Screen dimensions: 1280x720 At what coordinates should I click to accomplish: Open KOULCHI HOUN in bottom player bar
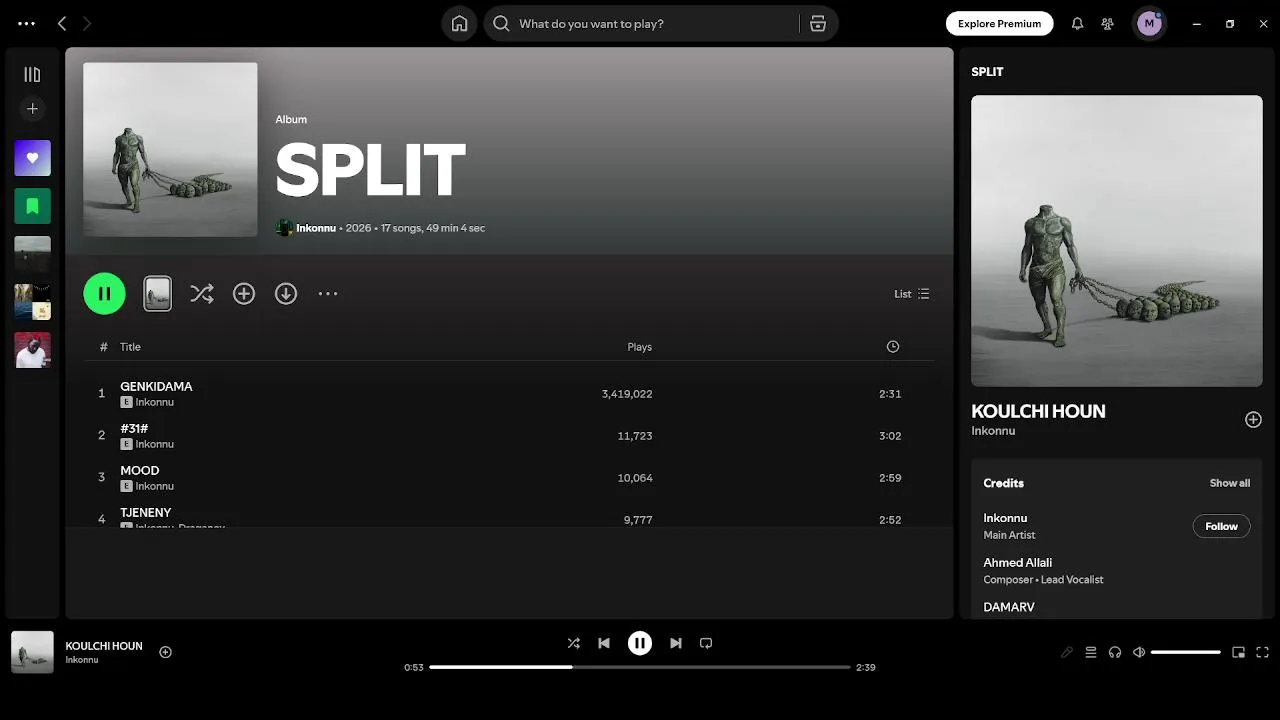(x=104, y=646)
